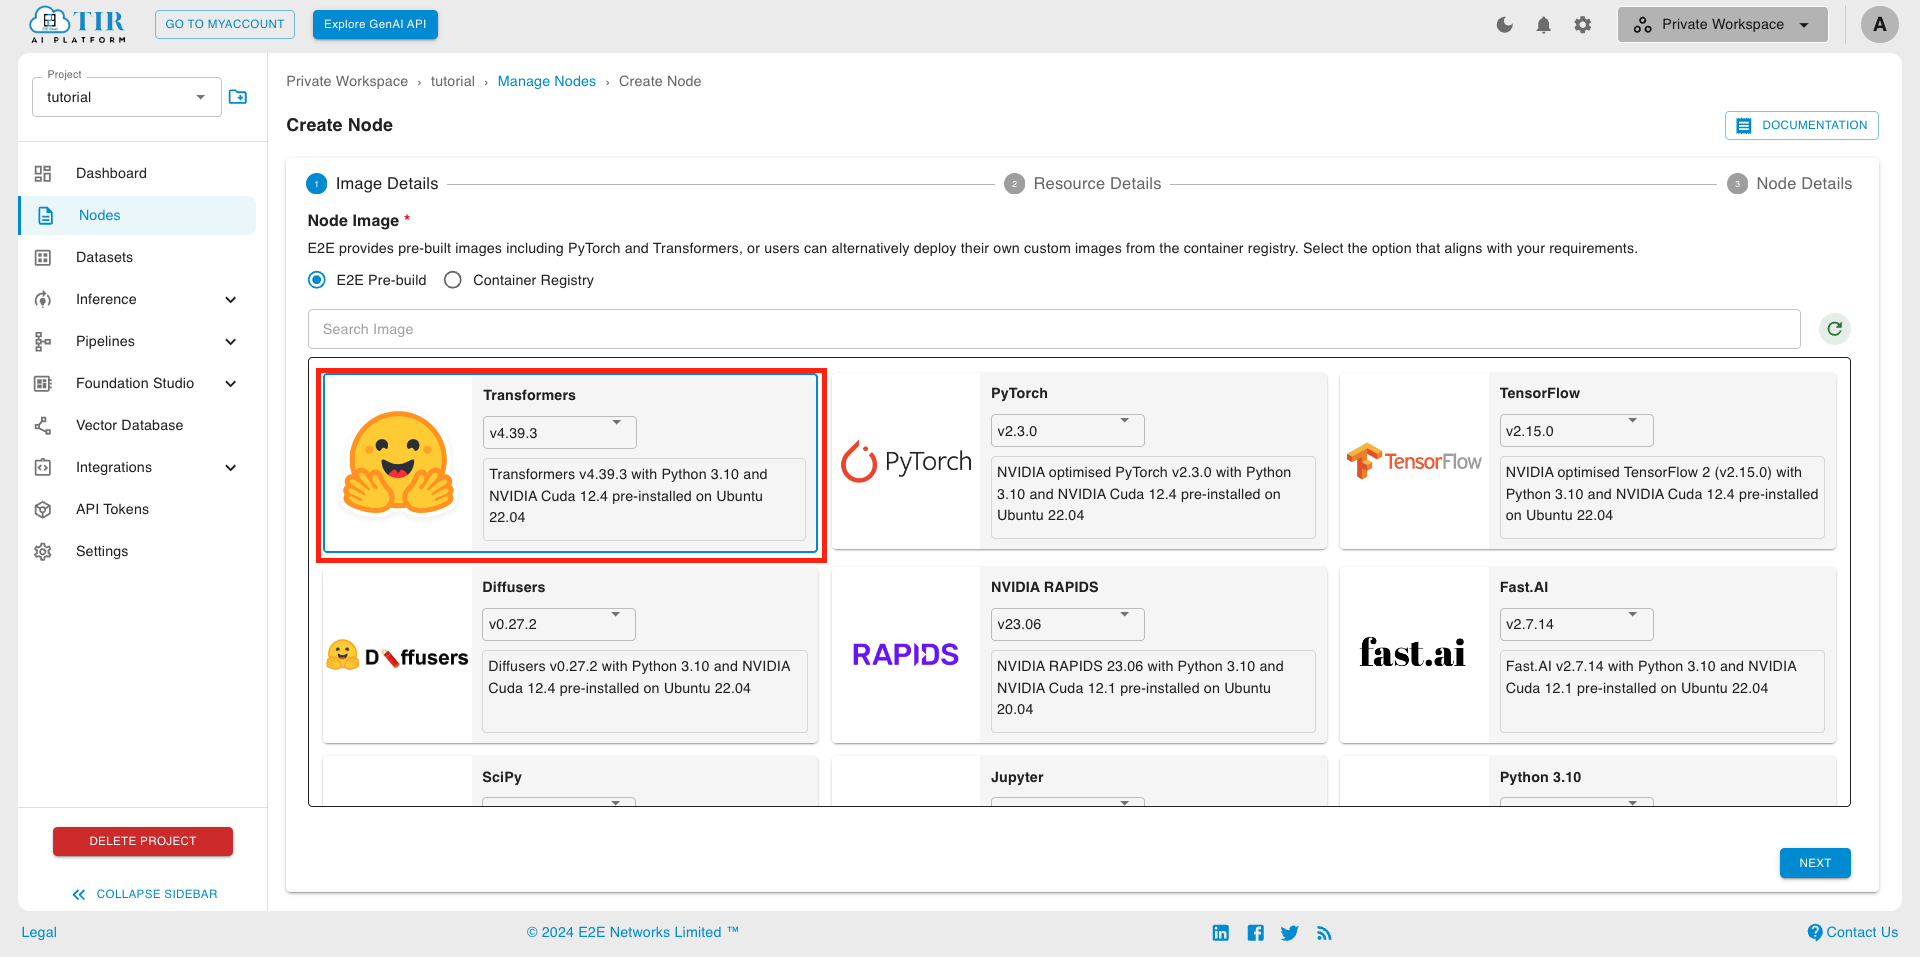
Task: Open the Manage Nodes breadcrumb link
Action: pyautogui.click(x=547, y=81)
